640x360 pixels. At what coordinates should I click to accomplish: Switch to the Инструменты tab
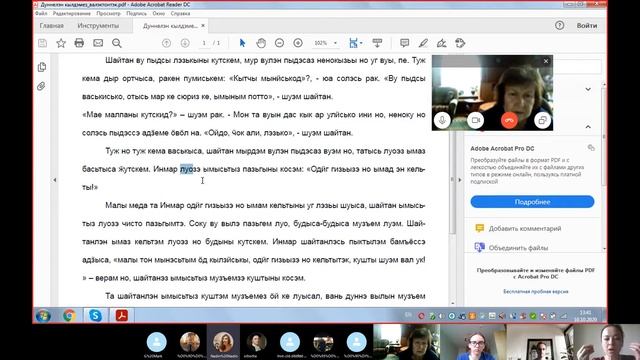(98, 25)
